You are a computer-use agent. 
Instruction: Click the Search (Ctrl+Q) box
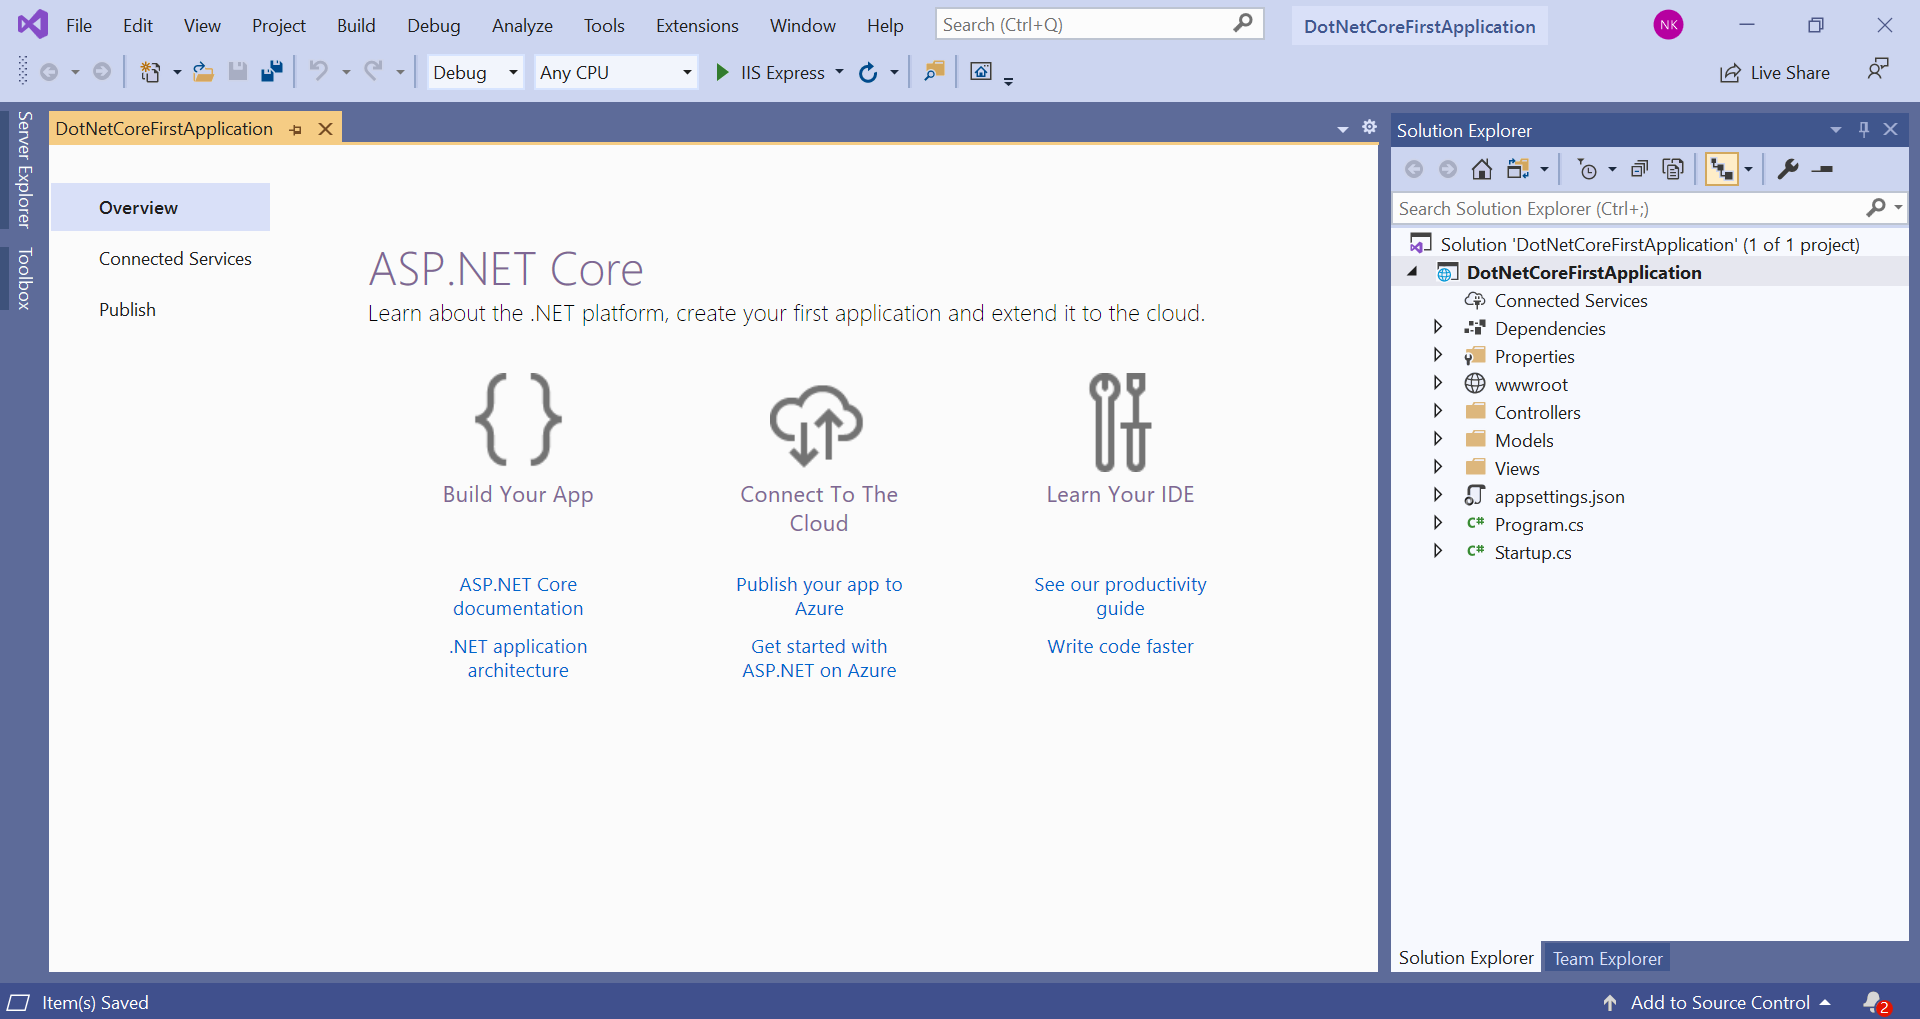click(x=1099, y=24)
